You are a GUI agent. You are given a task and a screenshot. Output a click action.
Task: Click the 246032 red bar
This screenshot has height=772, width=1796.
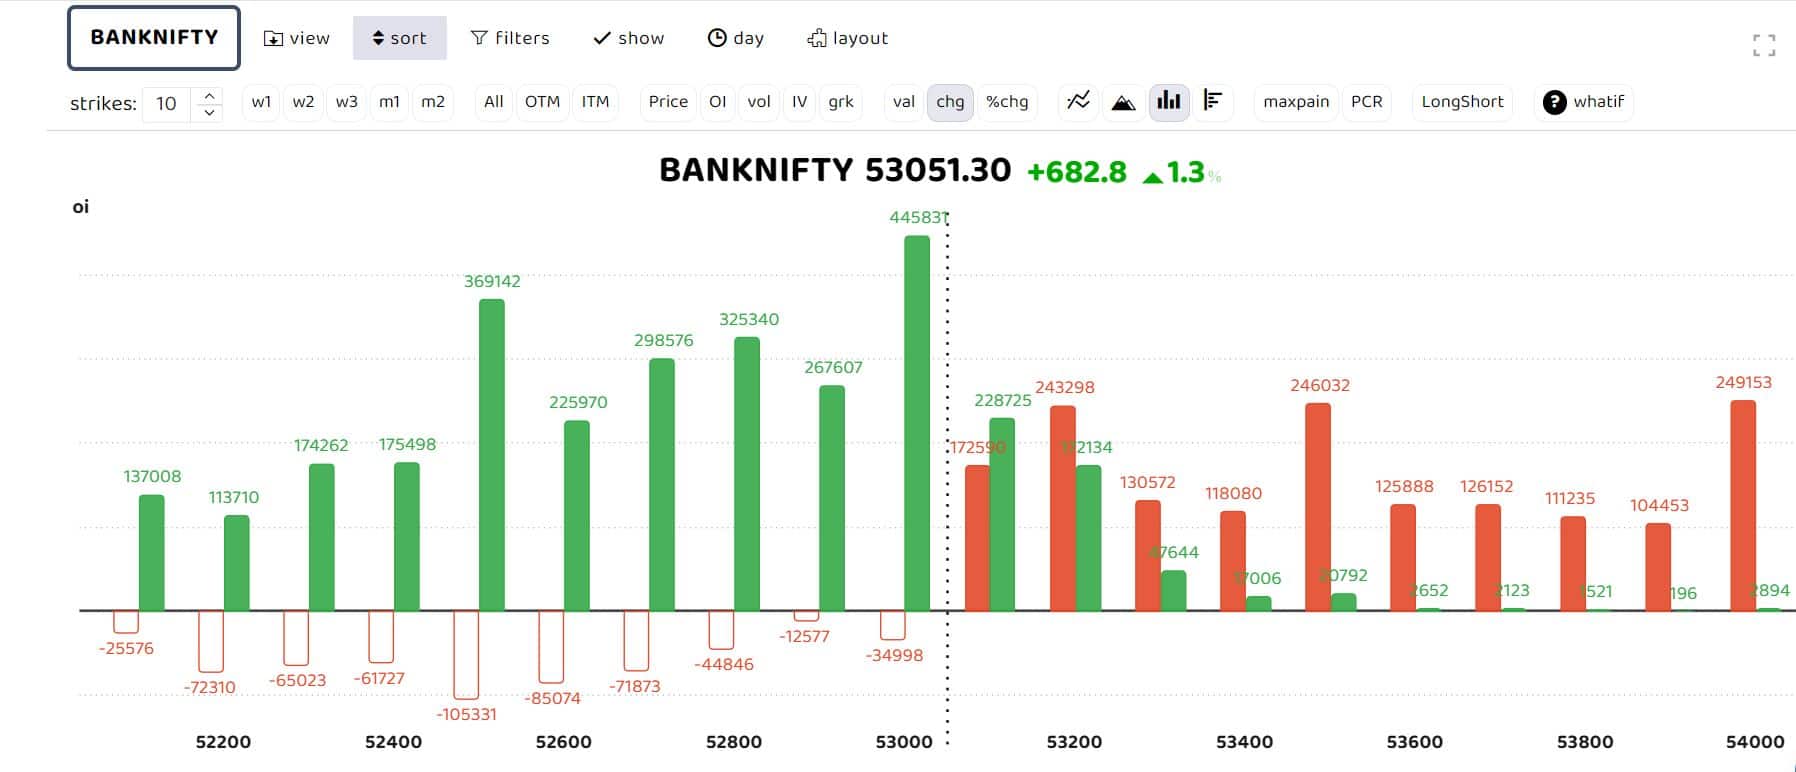pos(1318,507)
